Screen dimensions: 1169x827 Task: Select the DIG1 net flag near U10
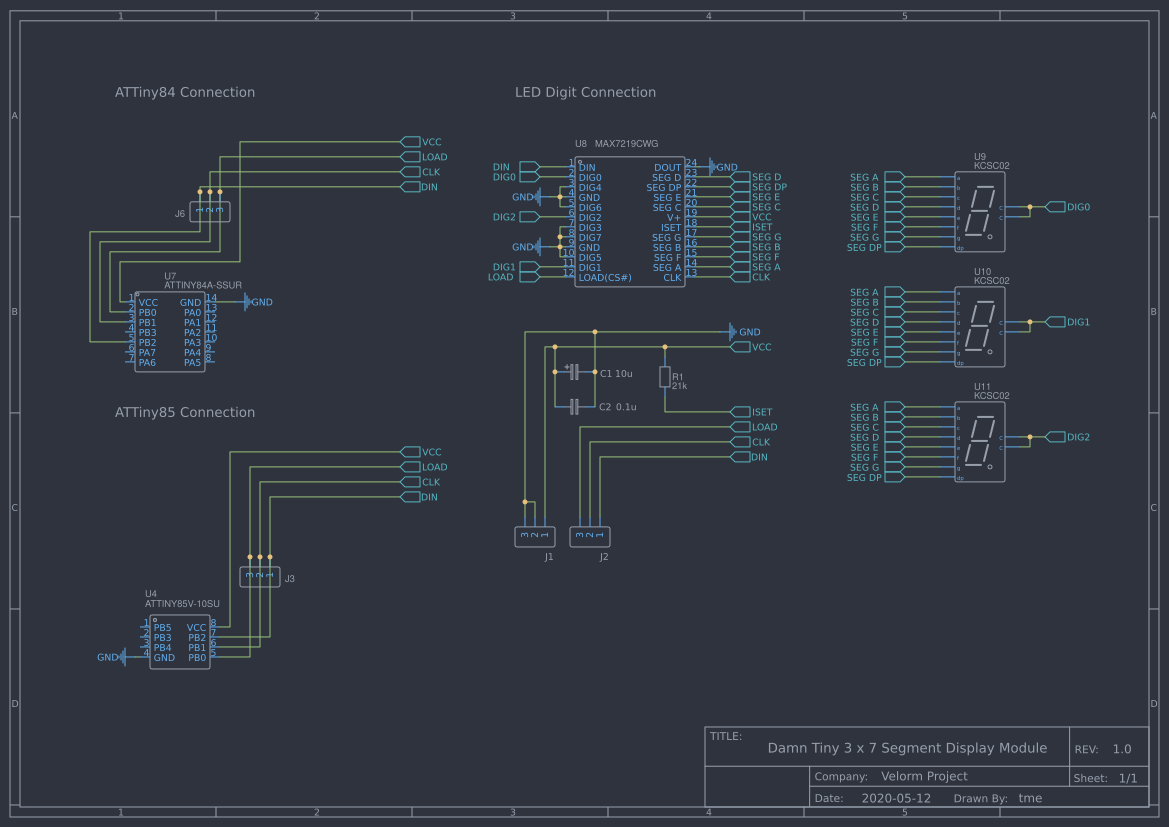pyautogui.click(x=1055, y=322)
